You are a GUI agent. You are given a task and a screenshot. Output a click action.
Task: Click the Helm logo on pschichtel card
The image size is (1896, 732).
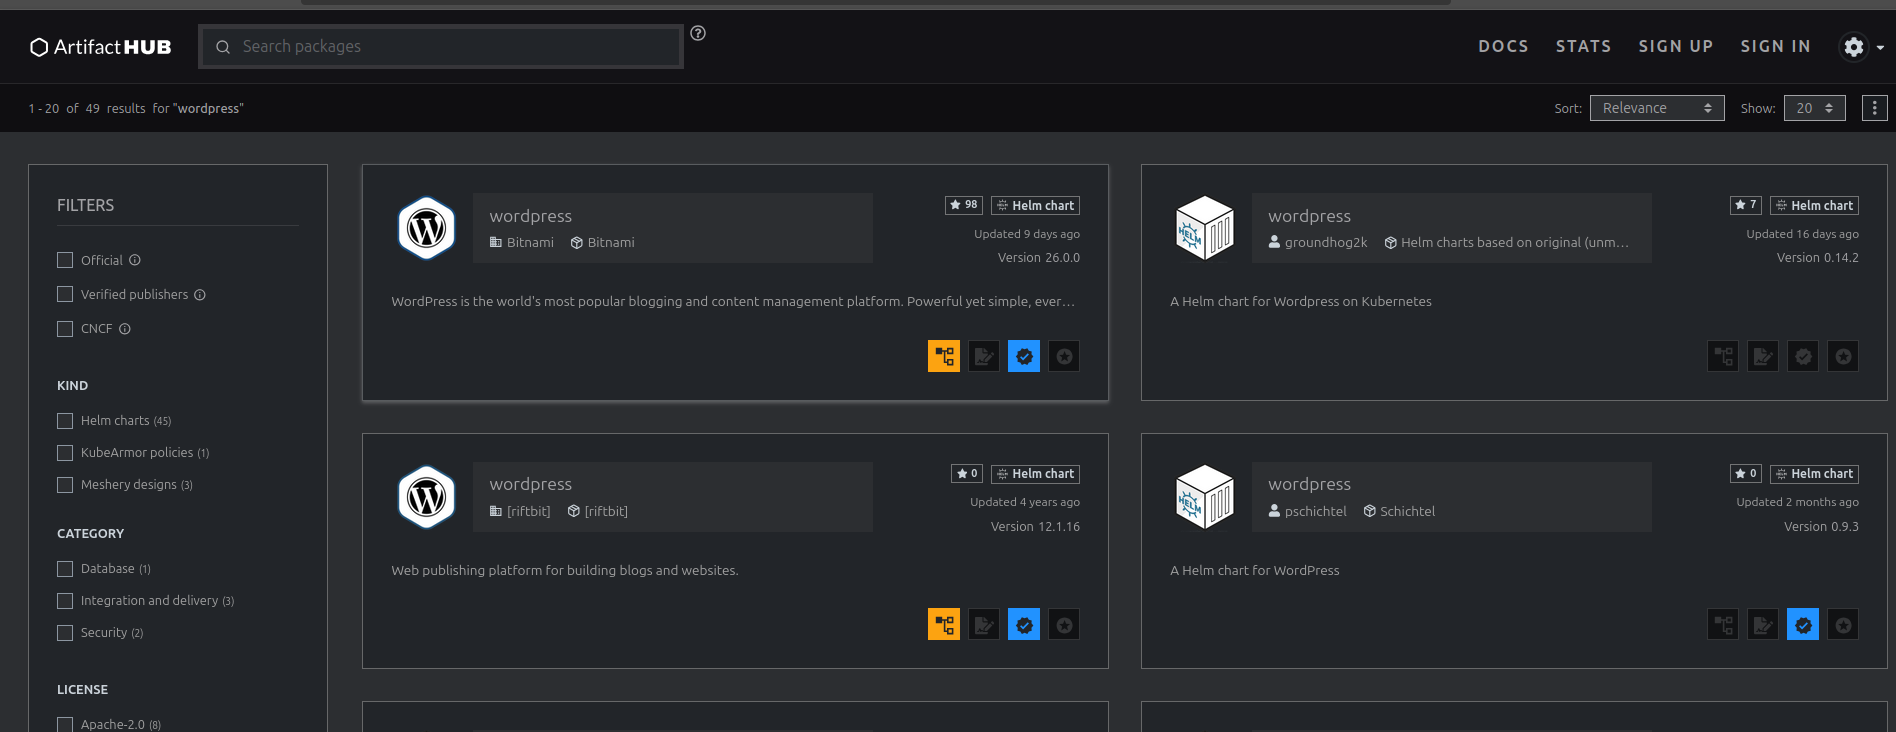(1205, 497)
